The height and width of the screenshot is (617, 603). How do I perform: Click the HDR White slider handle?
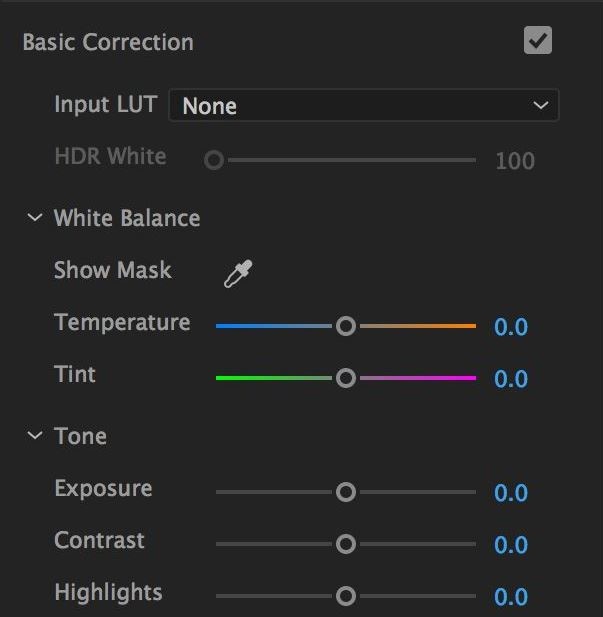[x=214, y=160]
